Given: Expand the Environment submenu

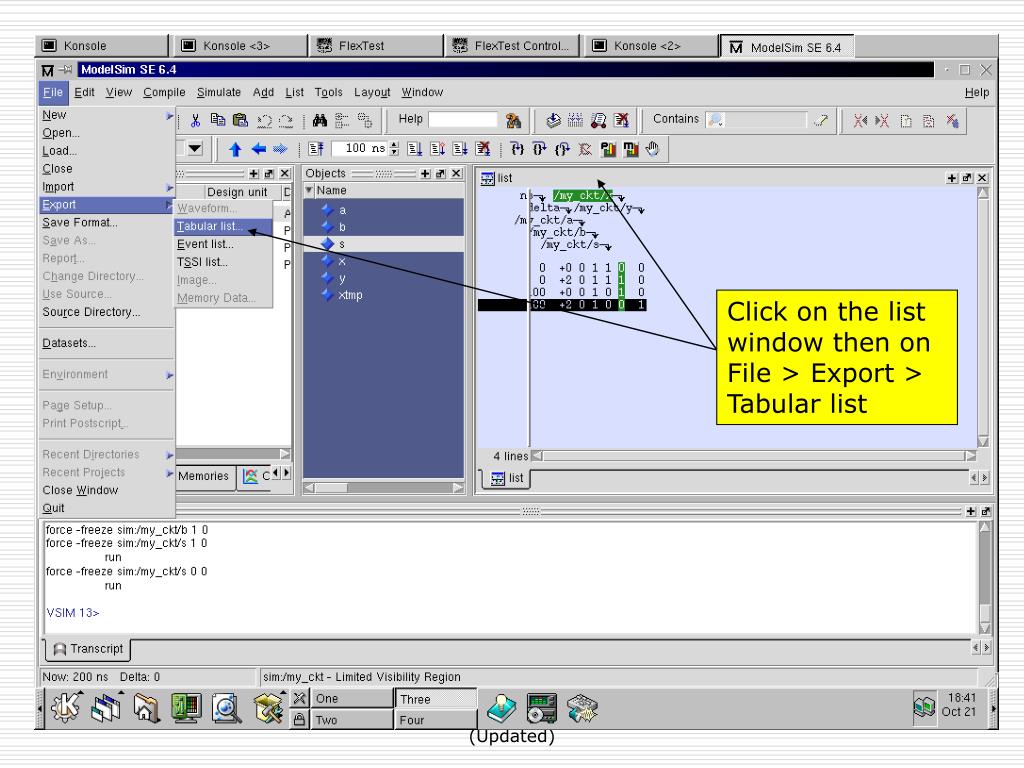Looking at the screenshot, I should [x=169, y=375].
